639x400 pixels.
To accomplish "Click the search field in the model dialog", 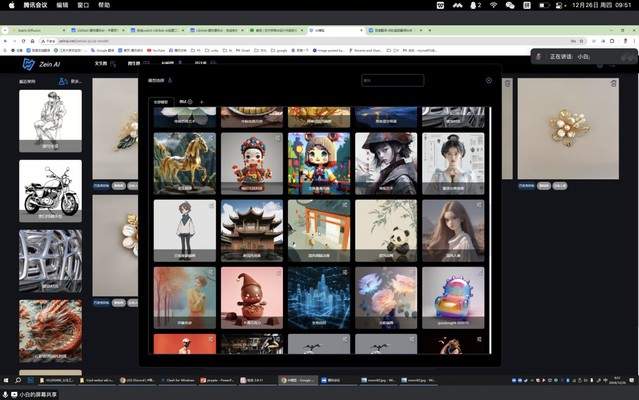I will pyautogui.click(x=392, y=81).
